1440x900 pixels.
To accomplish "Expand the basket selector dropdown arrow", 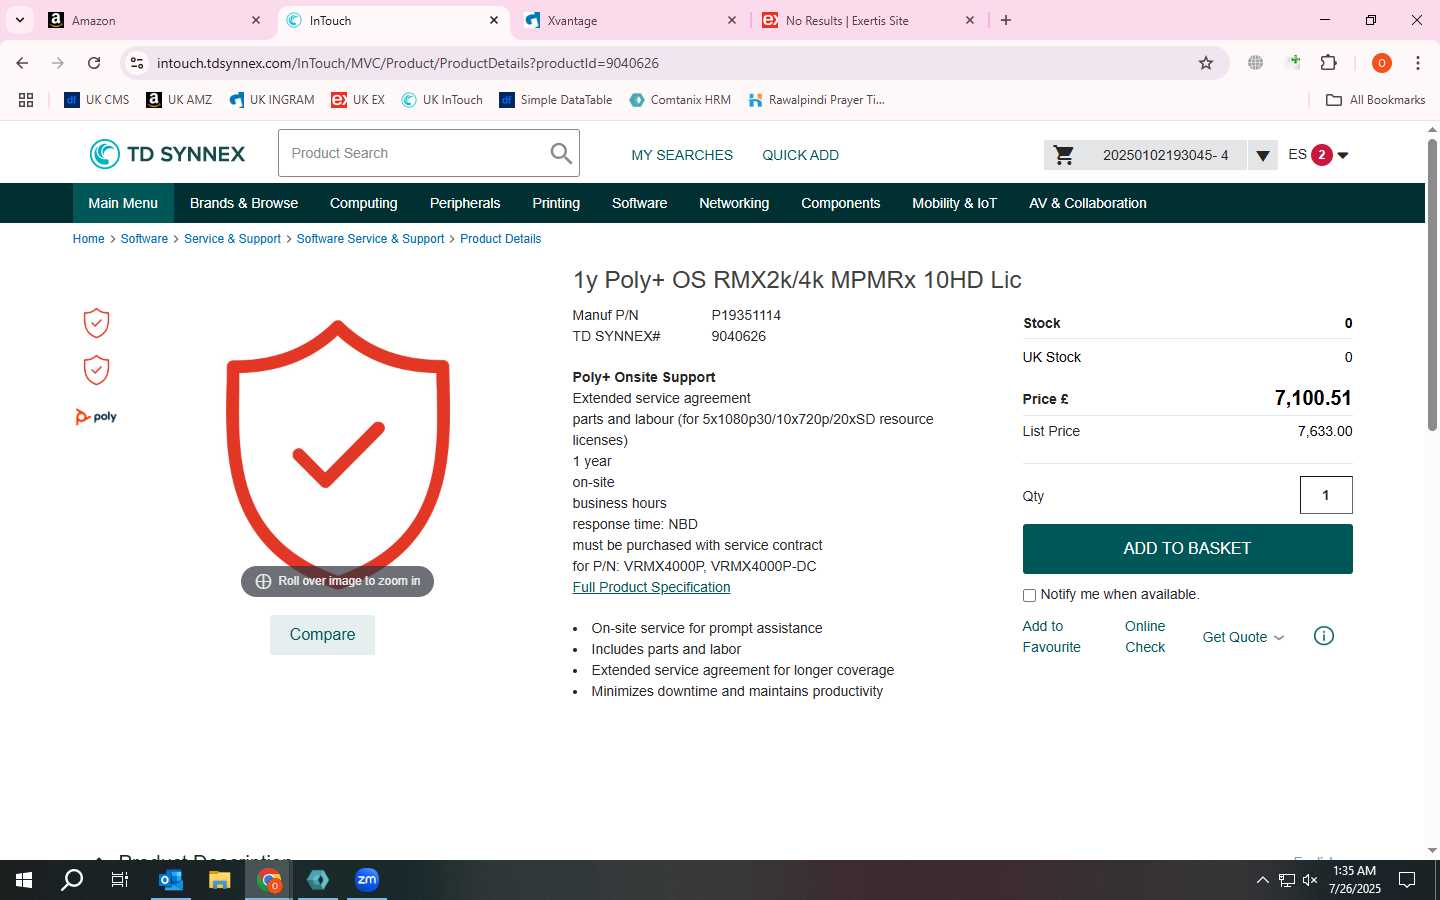I will 1263,155.
